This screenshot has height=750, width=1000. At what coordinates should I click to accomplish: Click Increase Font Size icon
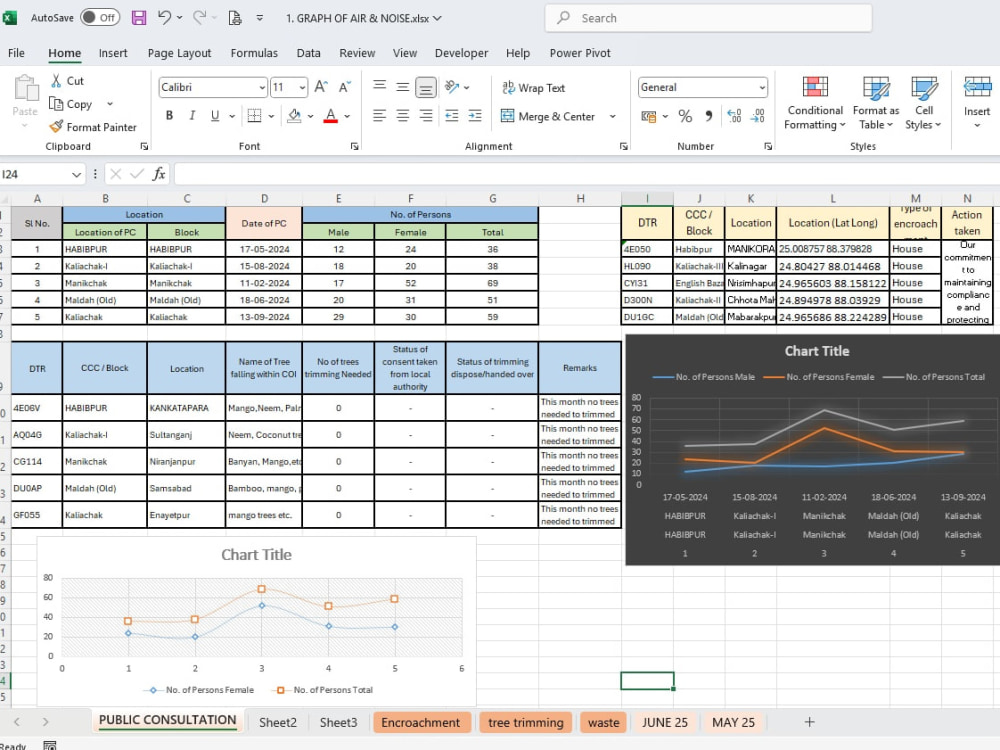click(x=321, y=87)
